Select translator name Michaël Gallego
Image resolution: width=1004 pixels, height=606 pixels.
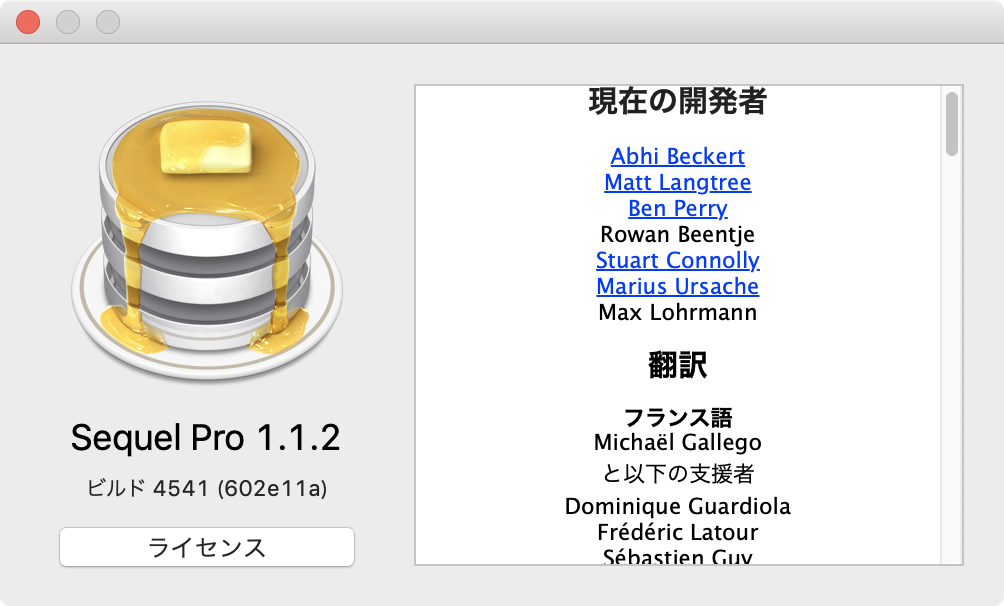pyautogui.click(x=678, y=442)
